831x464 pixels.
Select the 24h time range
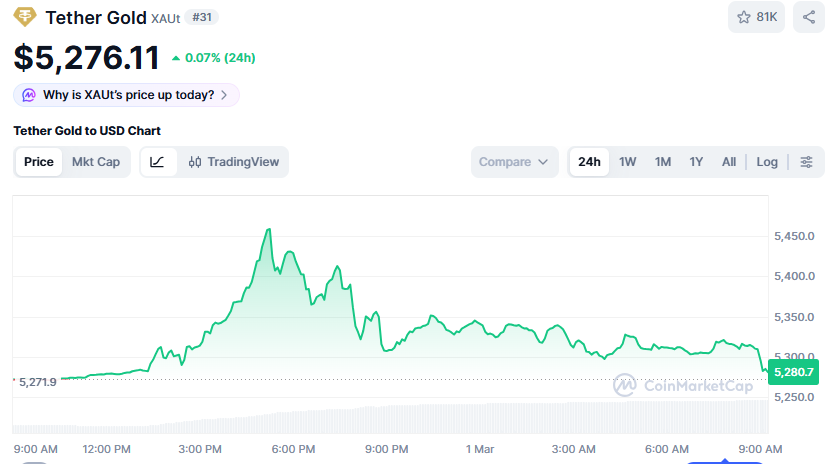(589, 162)
